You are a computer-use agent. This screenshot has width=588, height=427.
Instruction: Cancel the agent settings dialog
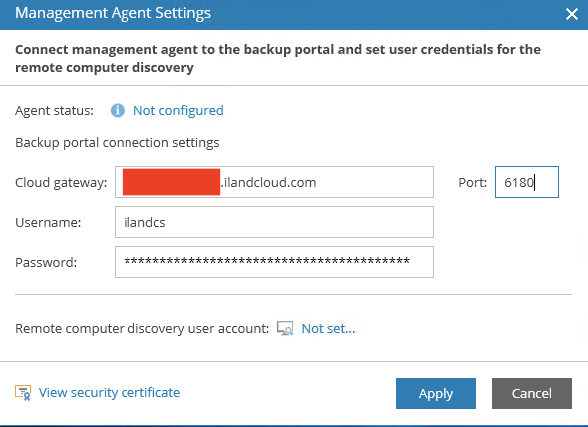point(532,393)
